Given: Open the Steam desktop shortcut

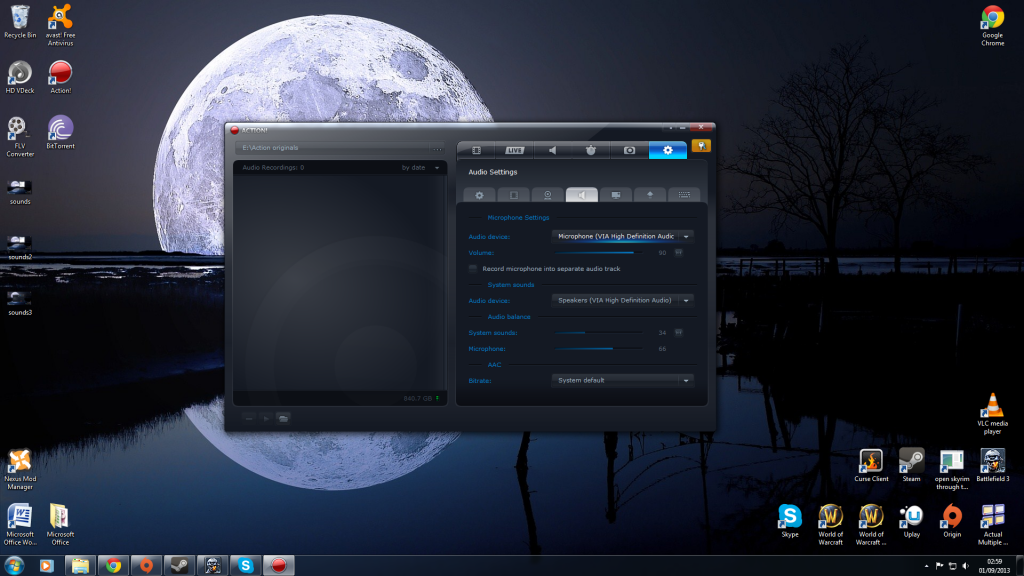Looking at the screenshot, I should [911, 466].
